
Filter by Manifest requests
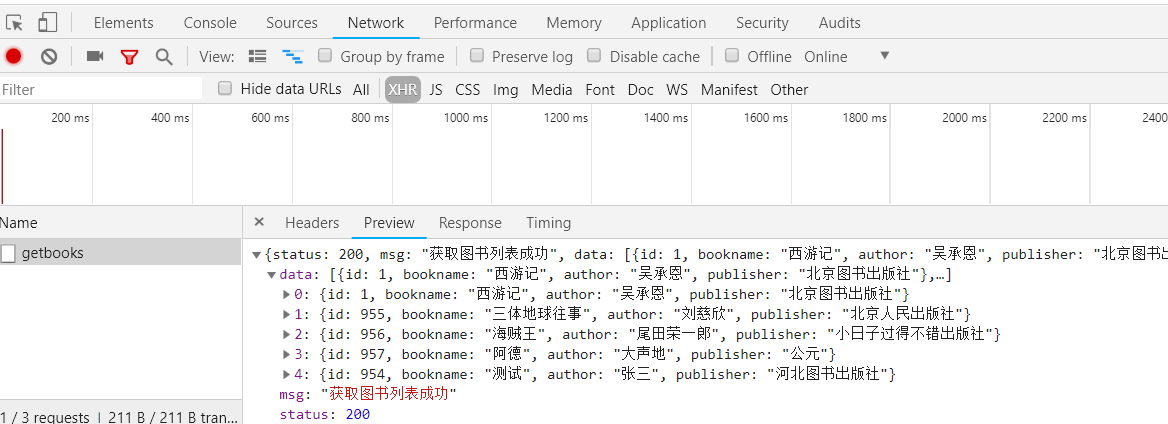click(729, 90)
